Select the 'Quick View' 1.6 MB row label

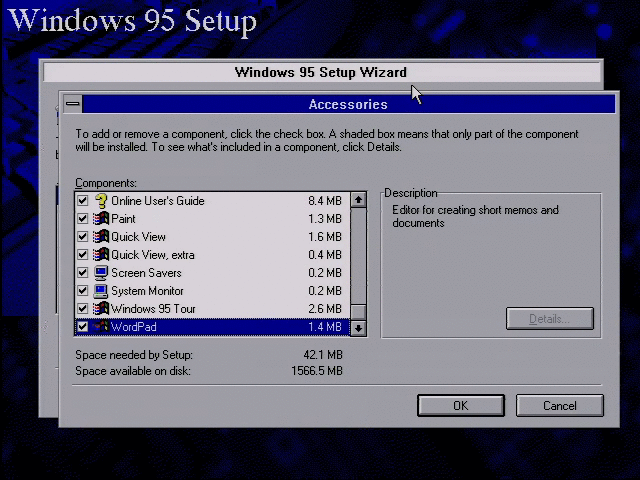click(138, 237)
